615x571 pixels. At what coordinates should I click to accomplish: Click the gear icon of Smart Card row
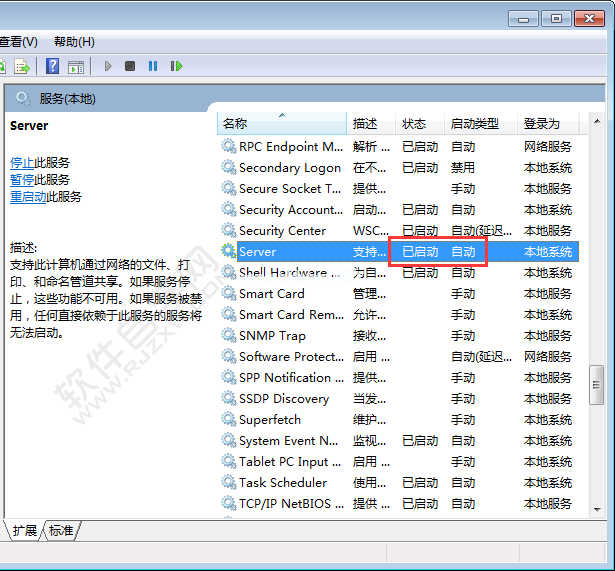(228, 293)
